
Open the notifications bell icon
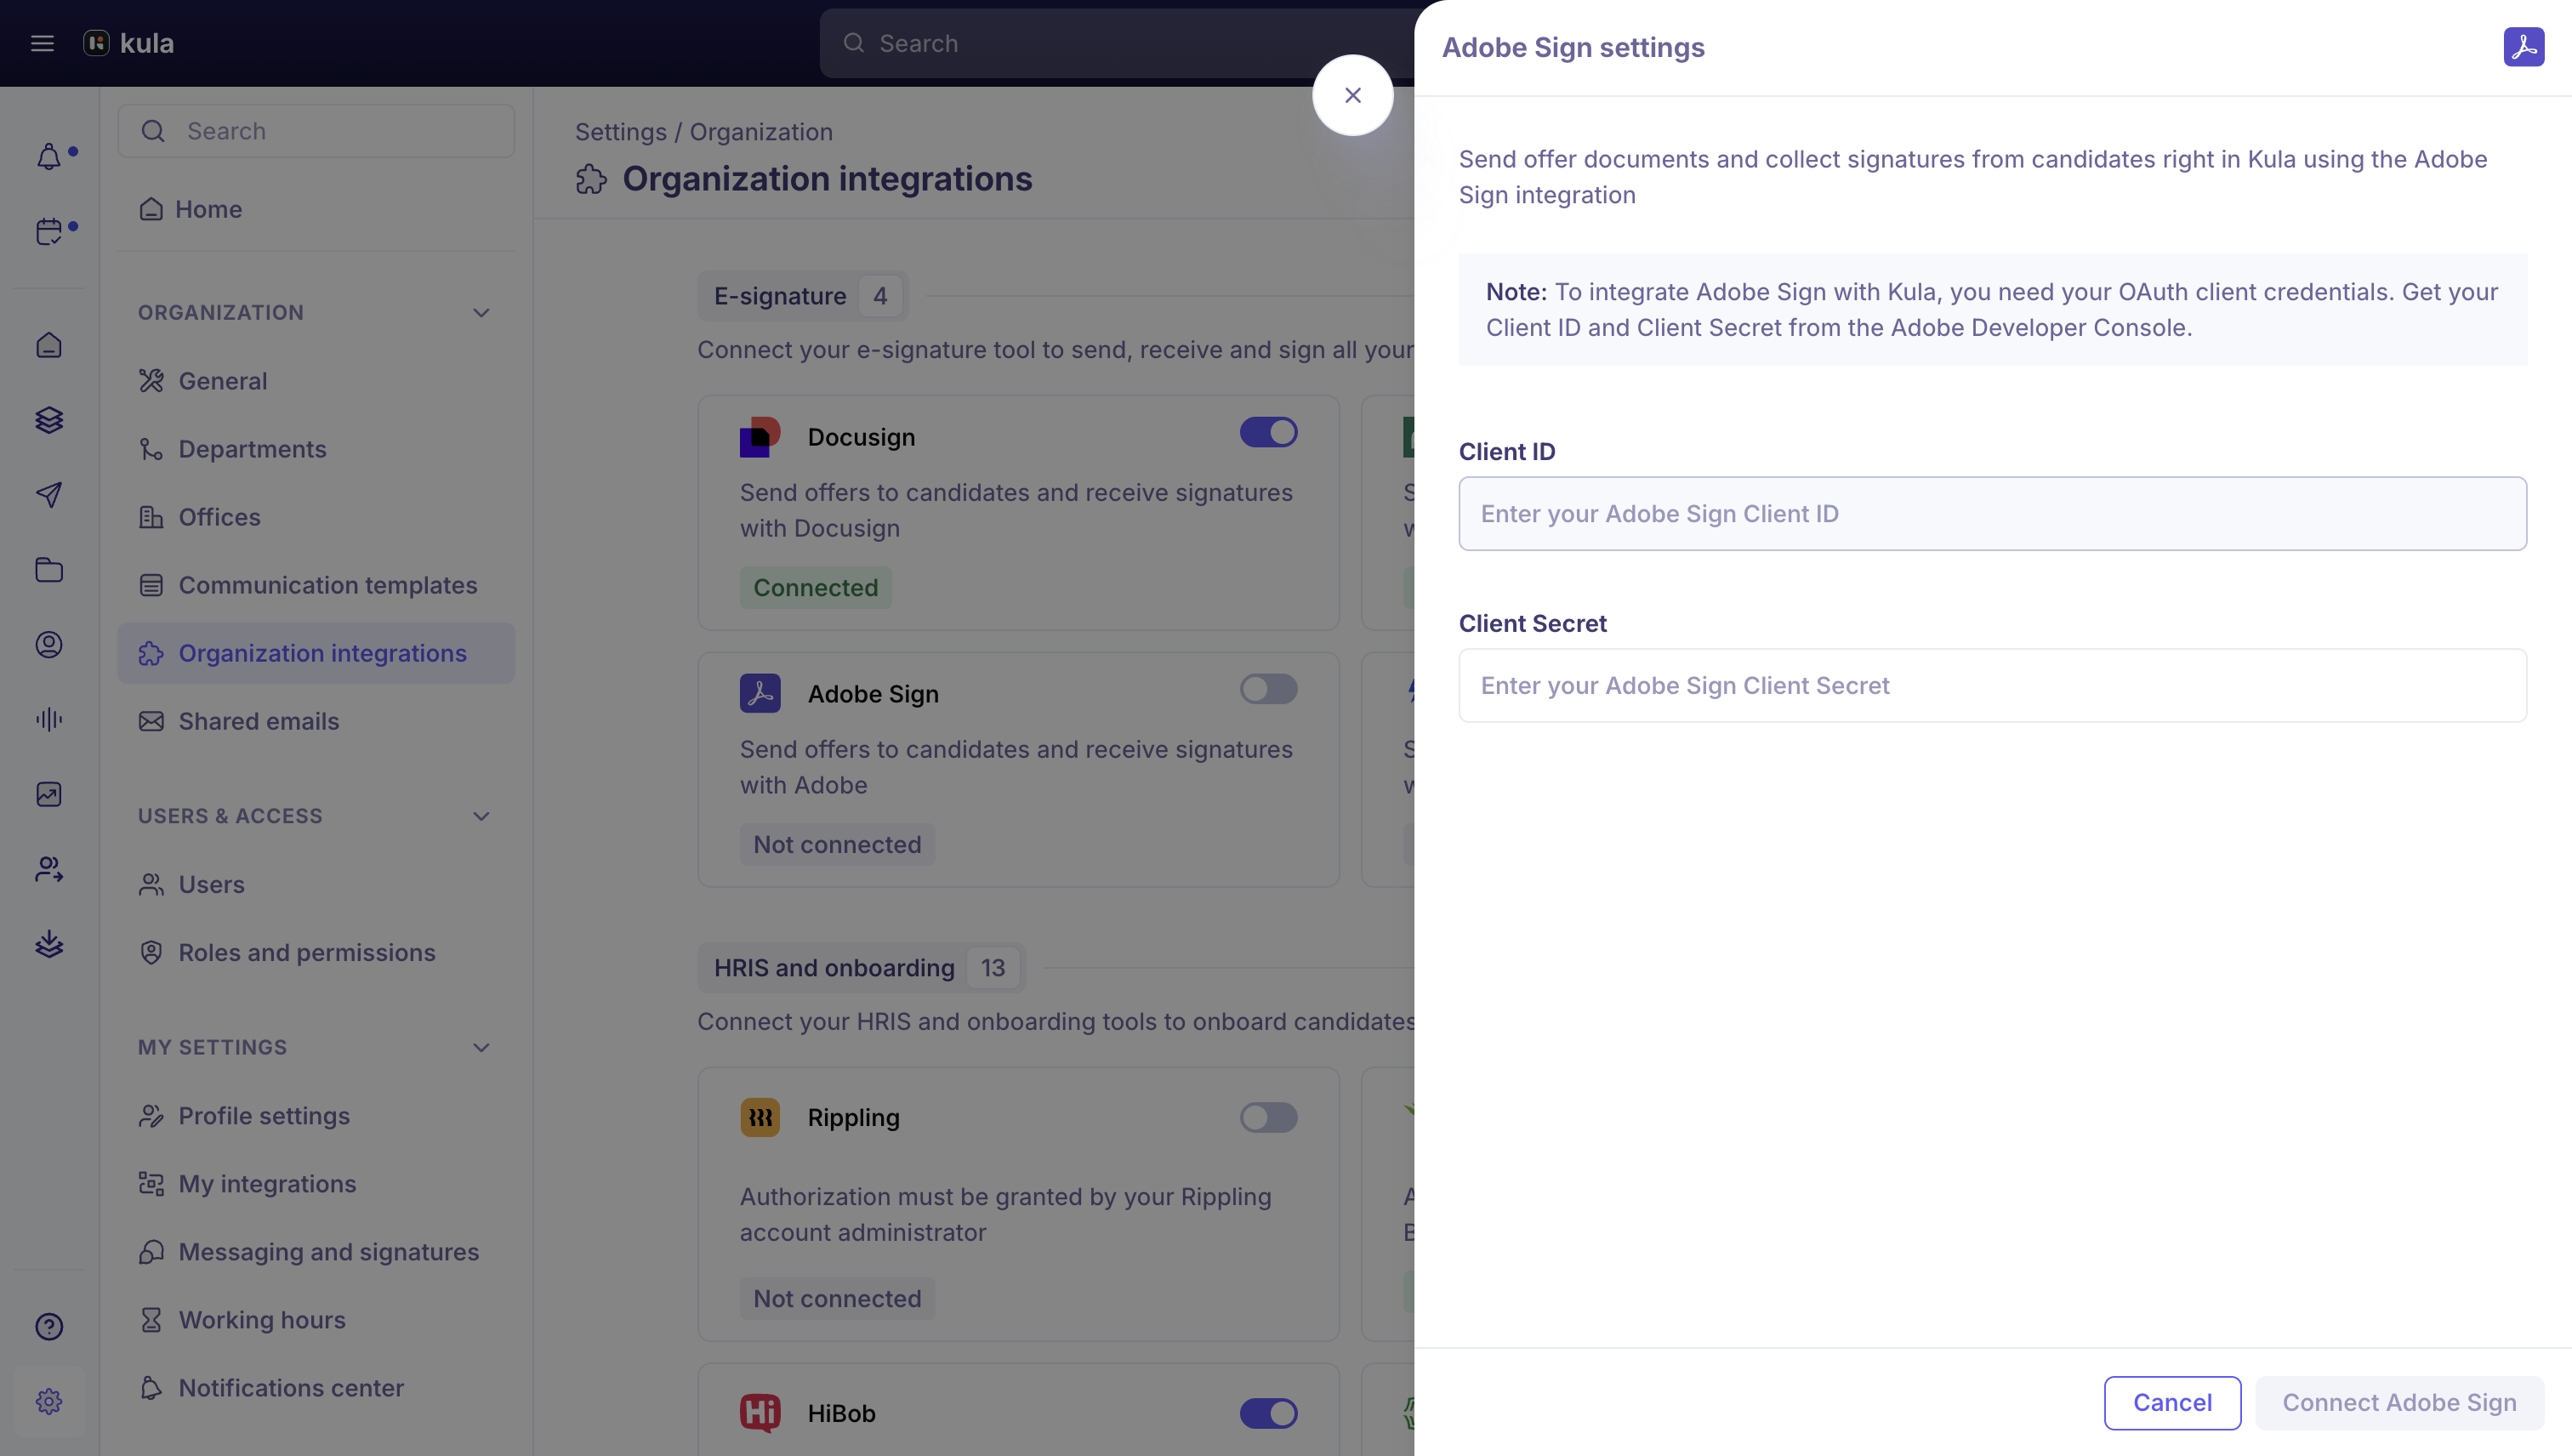[x=49, y=157]
